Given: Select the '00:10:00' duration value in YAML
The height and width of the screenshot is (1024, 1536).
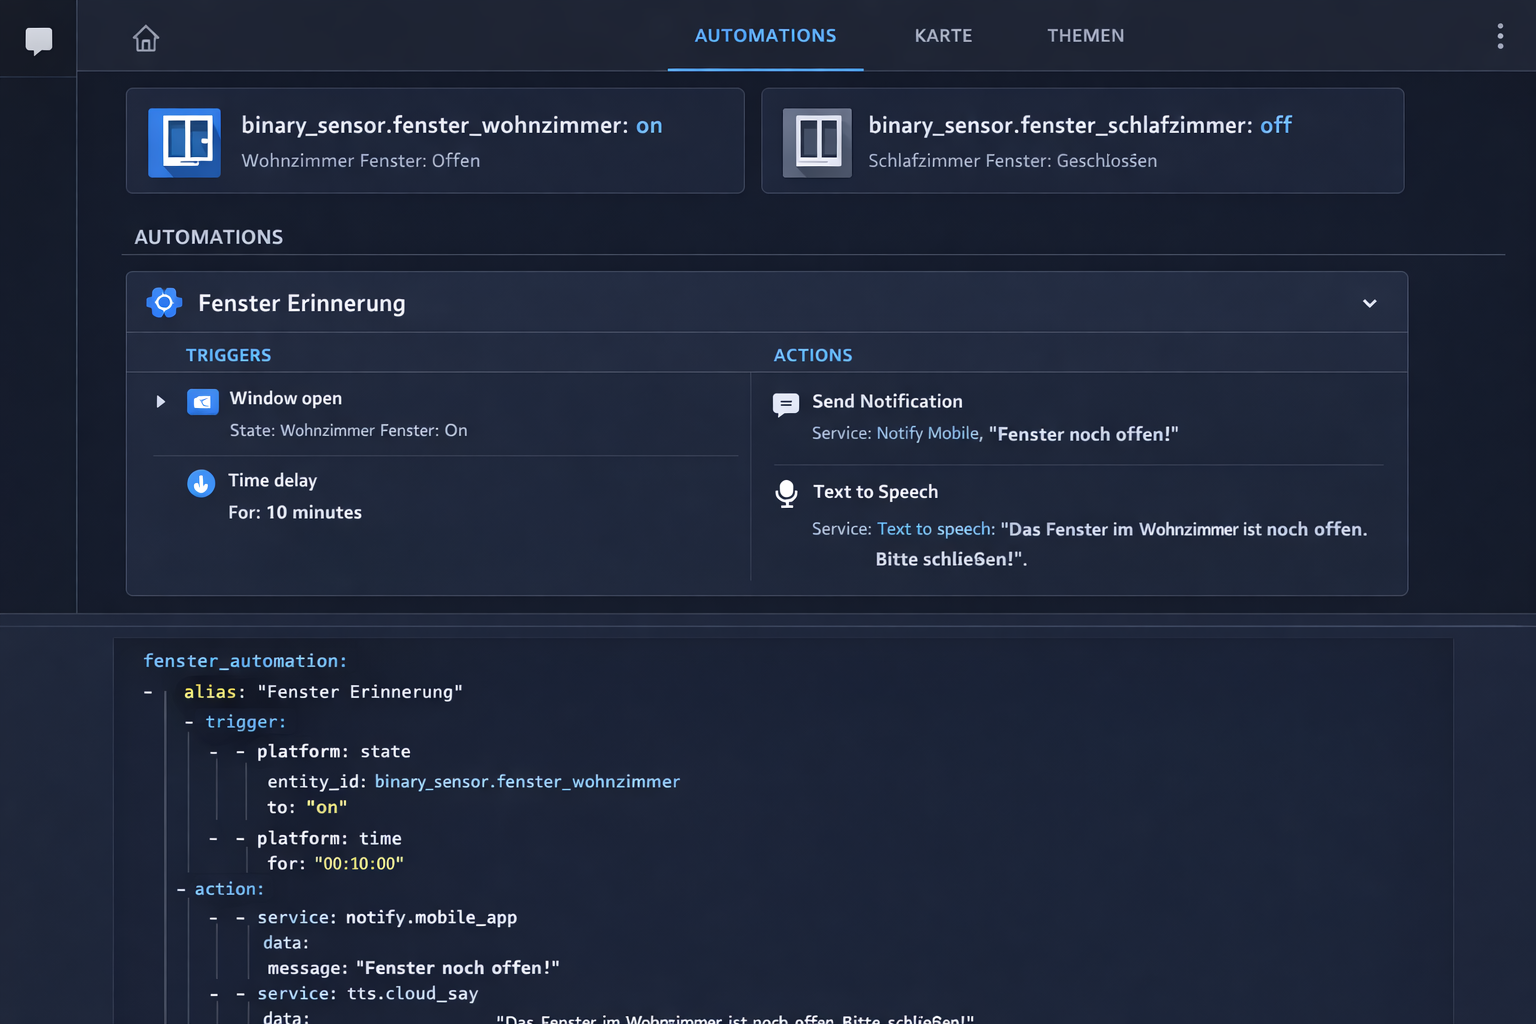Looking at the screenshot, I should [x=359, y=863].
